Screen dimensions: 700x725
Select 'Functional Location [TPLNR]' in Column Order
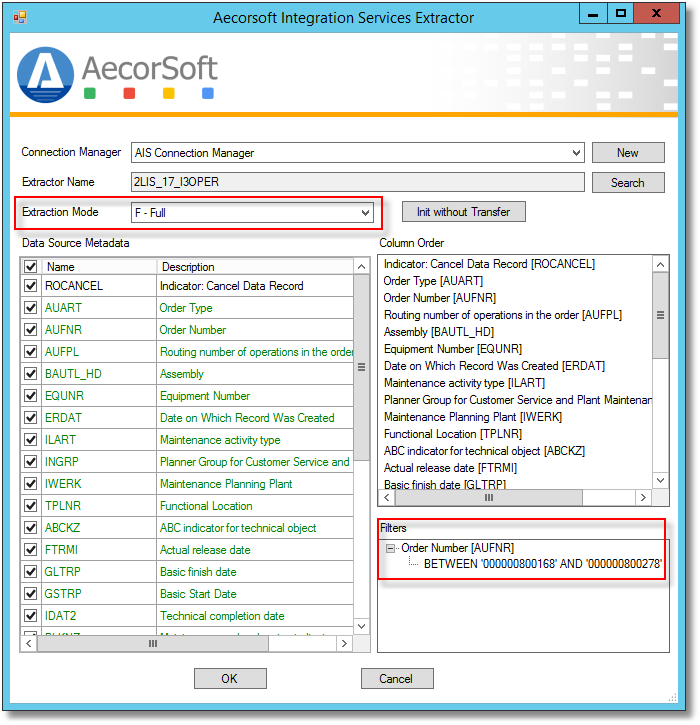click(453, 434)
